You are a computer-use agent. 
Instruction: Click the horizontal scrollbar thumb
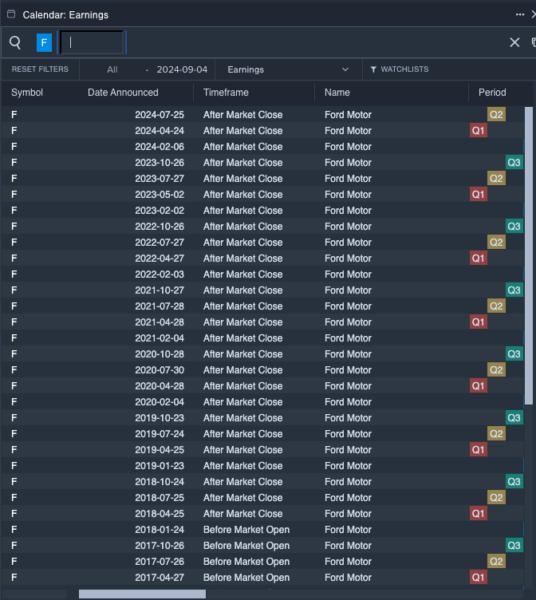pyautogui.click(x=142, y=594)
